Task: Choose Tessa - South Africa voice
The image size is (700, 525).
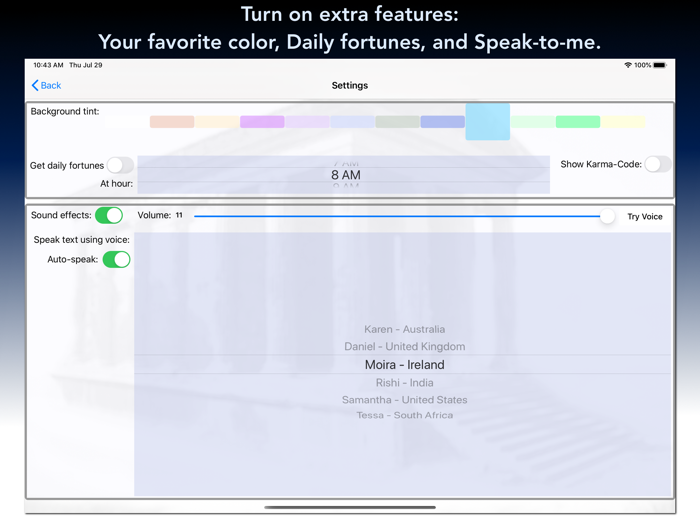Action: coord(404,415)
